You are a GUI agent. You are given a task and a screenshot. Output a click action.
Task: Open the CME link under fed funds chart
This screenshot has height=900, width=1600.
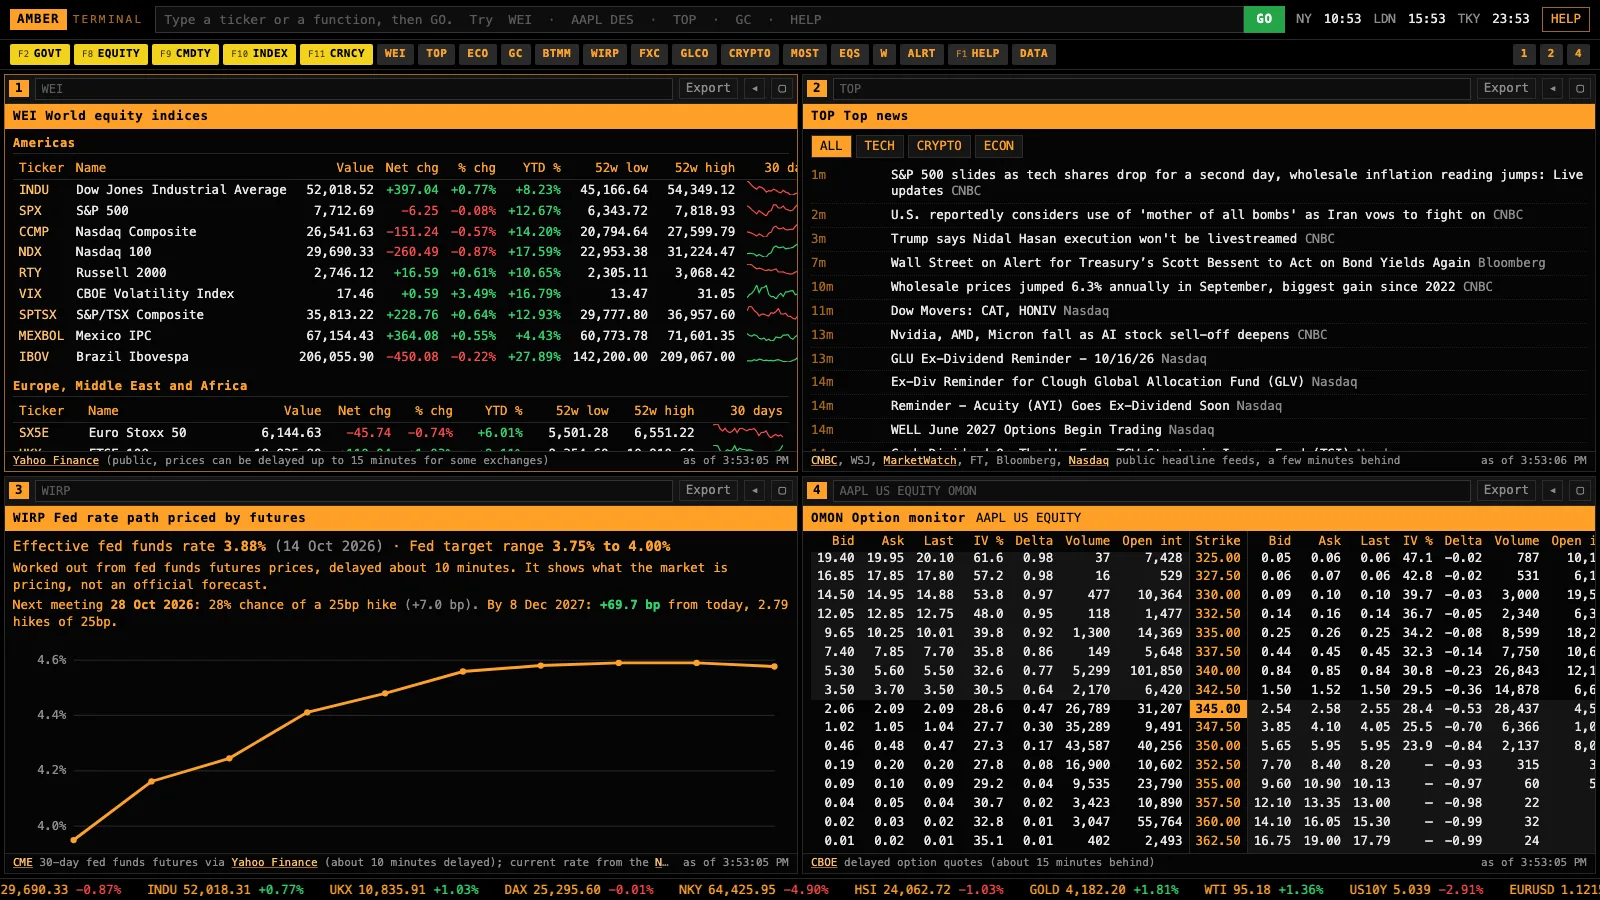tap(23, 862)
